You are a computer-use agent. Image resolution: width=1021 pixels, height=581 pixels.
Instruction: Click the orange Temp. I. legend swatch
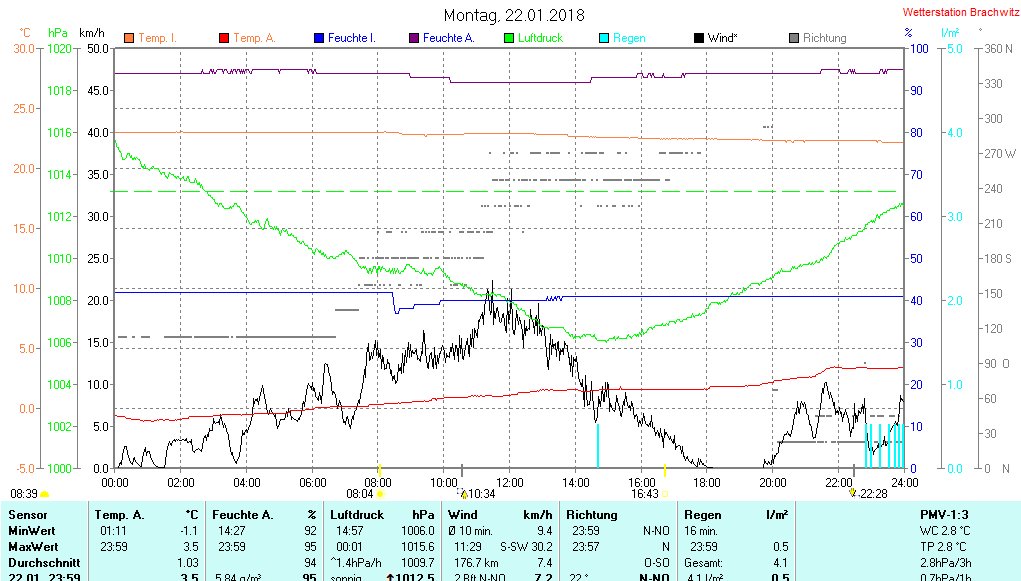pos(128,38)
